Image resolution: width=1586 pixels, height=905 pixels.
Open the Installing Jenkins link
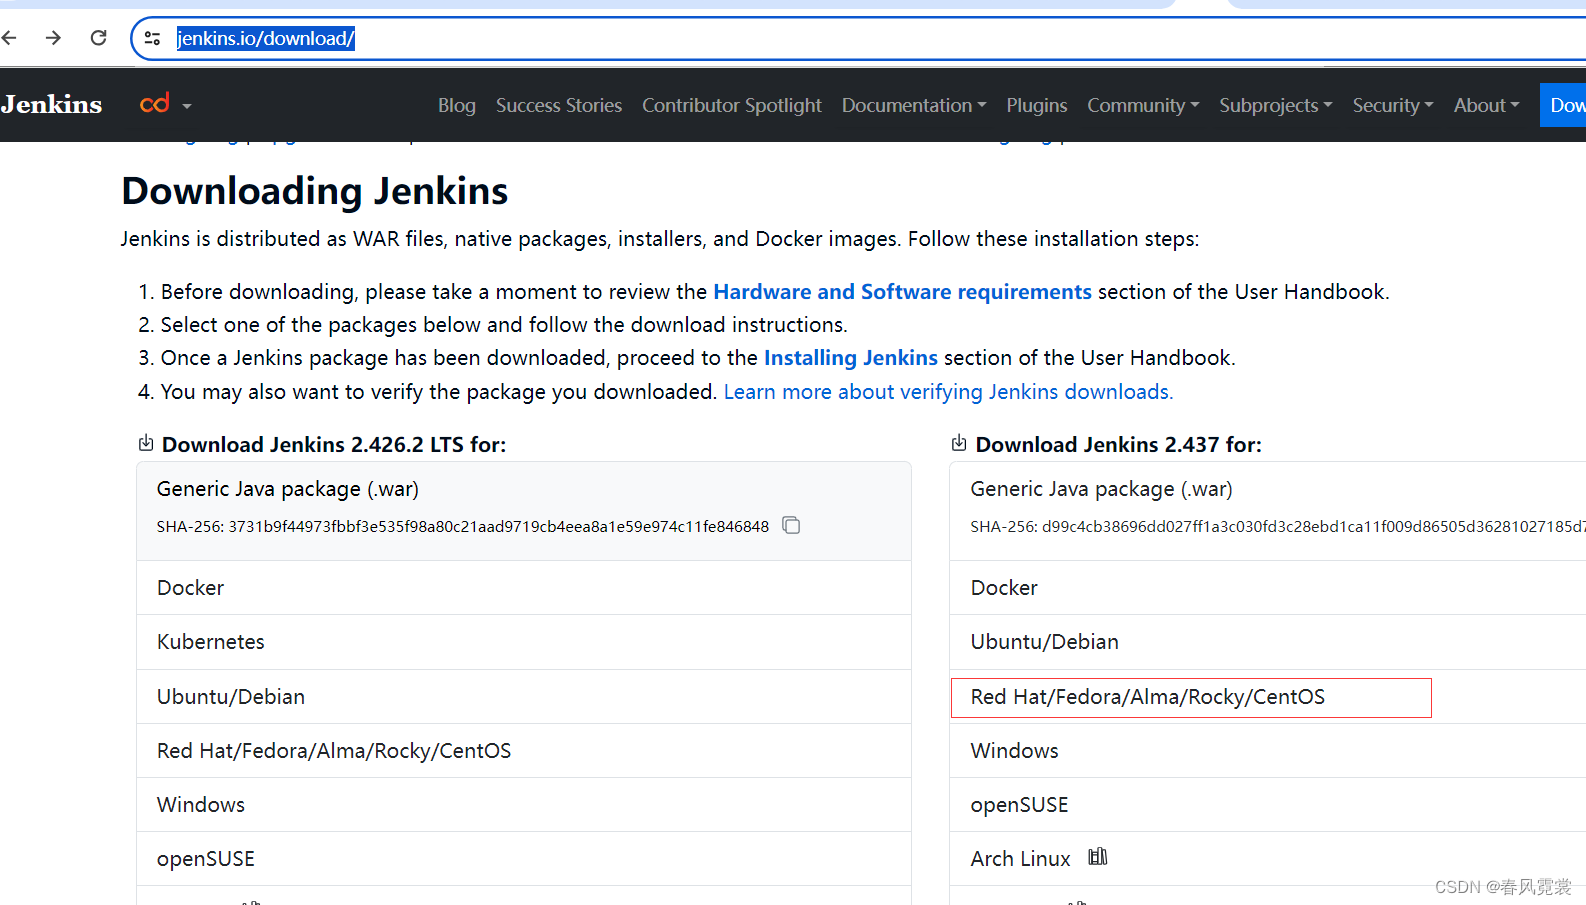(851, 358)
